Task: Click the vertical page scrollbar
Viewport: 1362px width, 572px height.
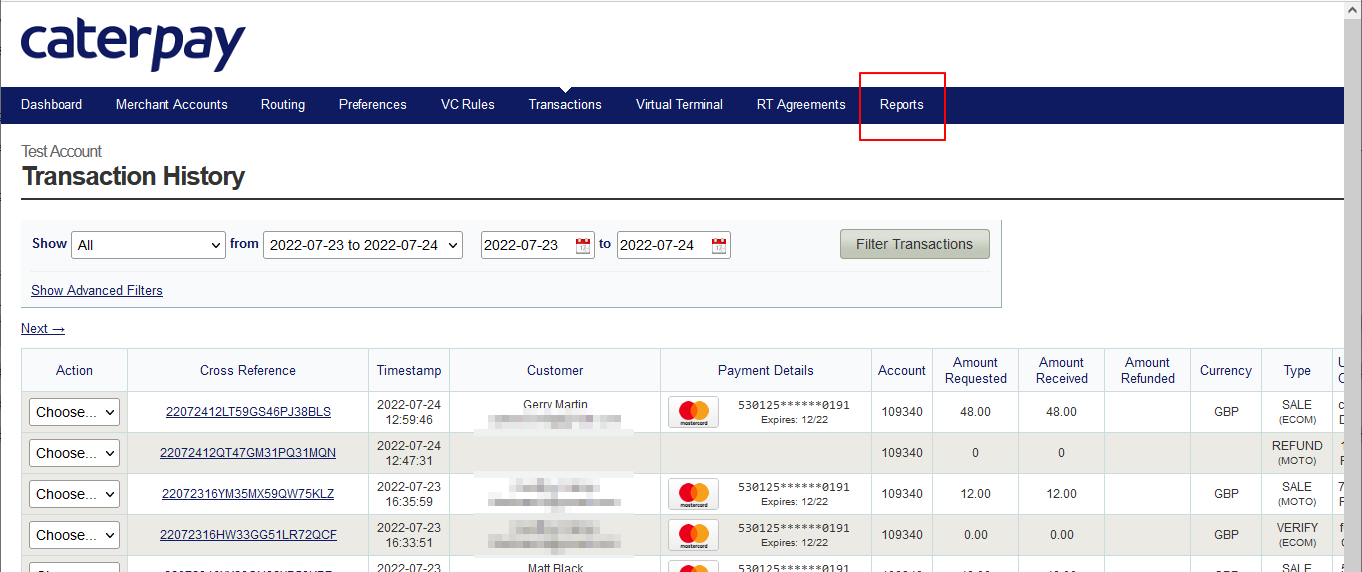Action: [x=1352, y=286]
